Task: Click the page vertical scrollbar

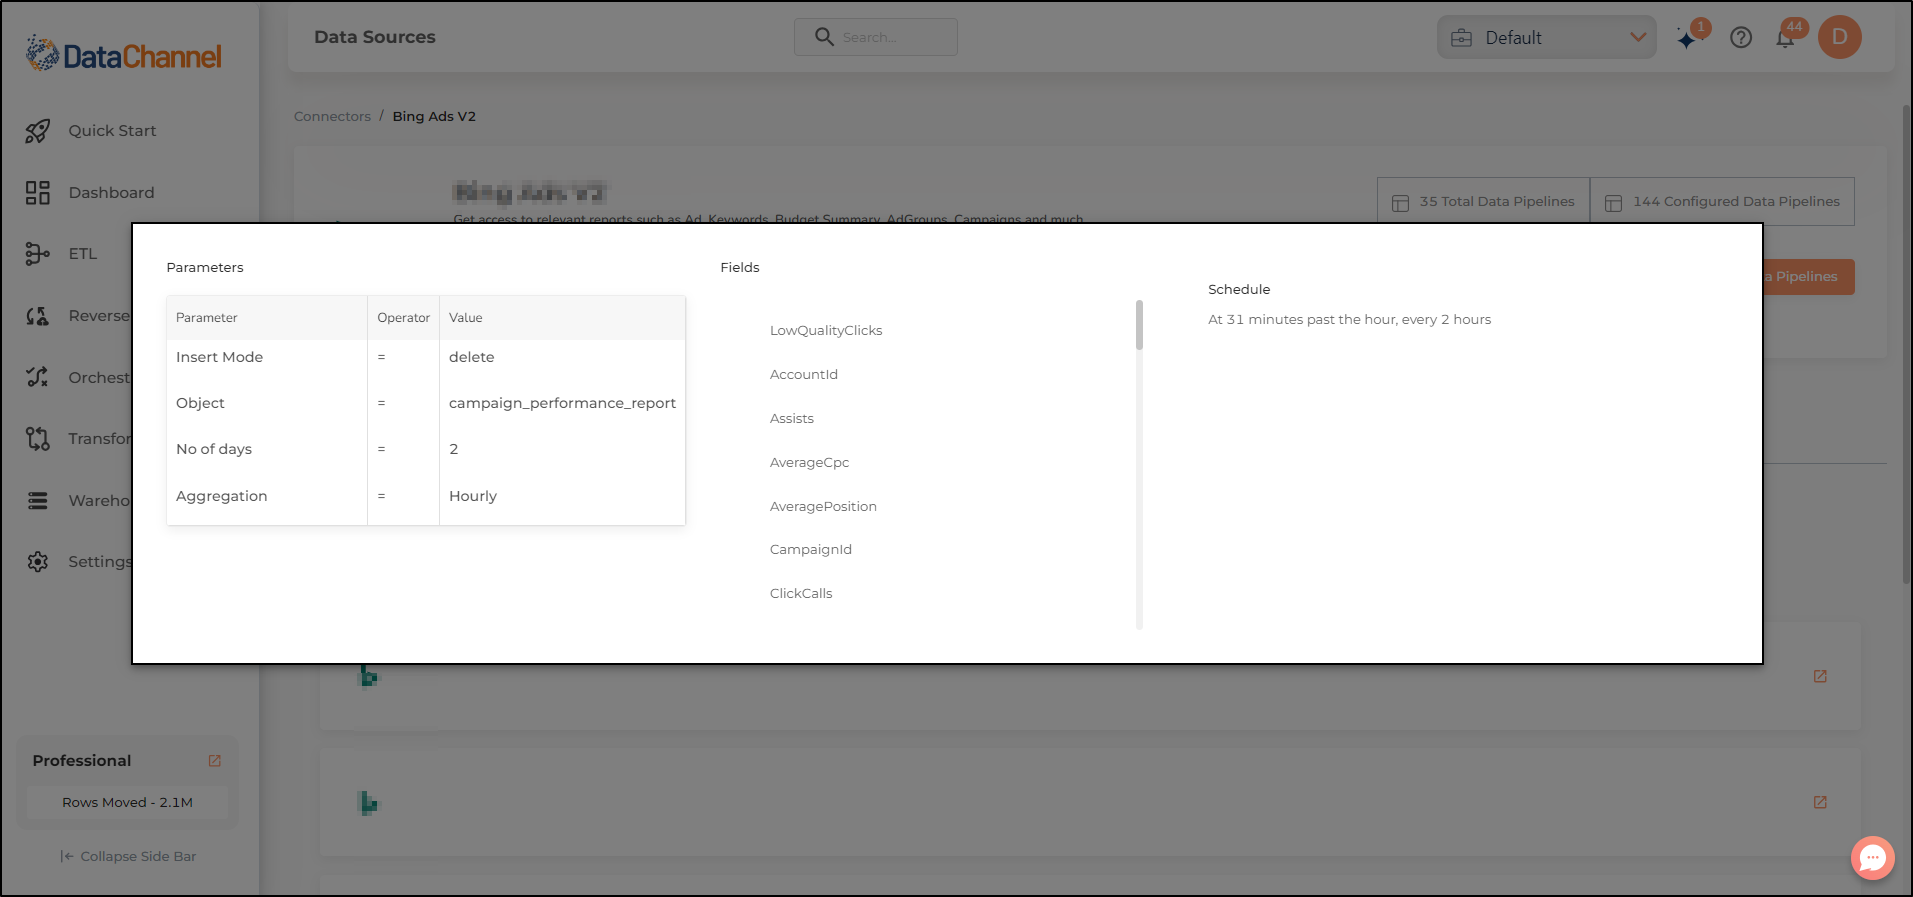Action: coord(1906,343)
